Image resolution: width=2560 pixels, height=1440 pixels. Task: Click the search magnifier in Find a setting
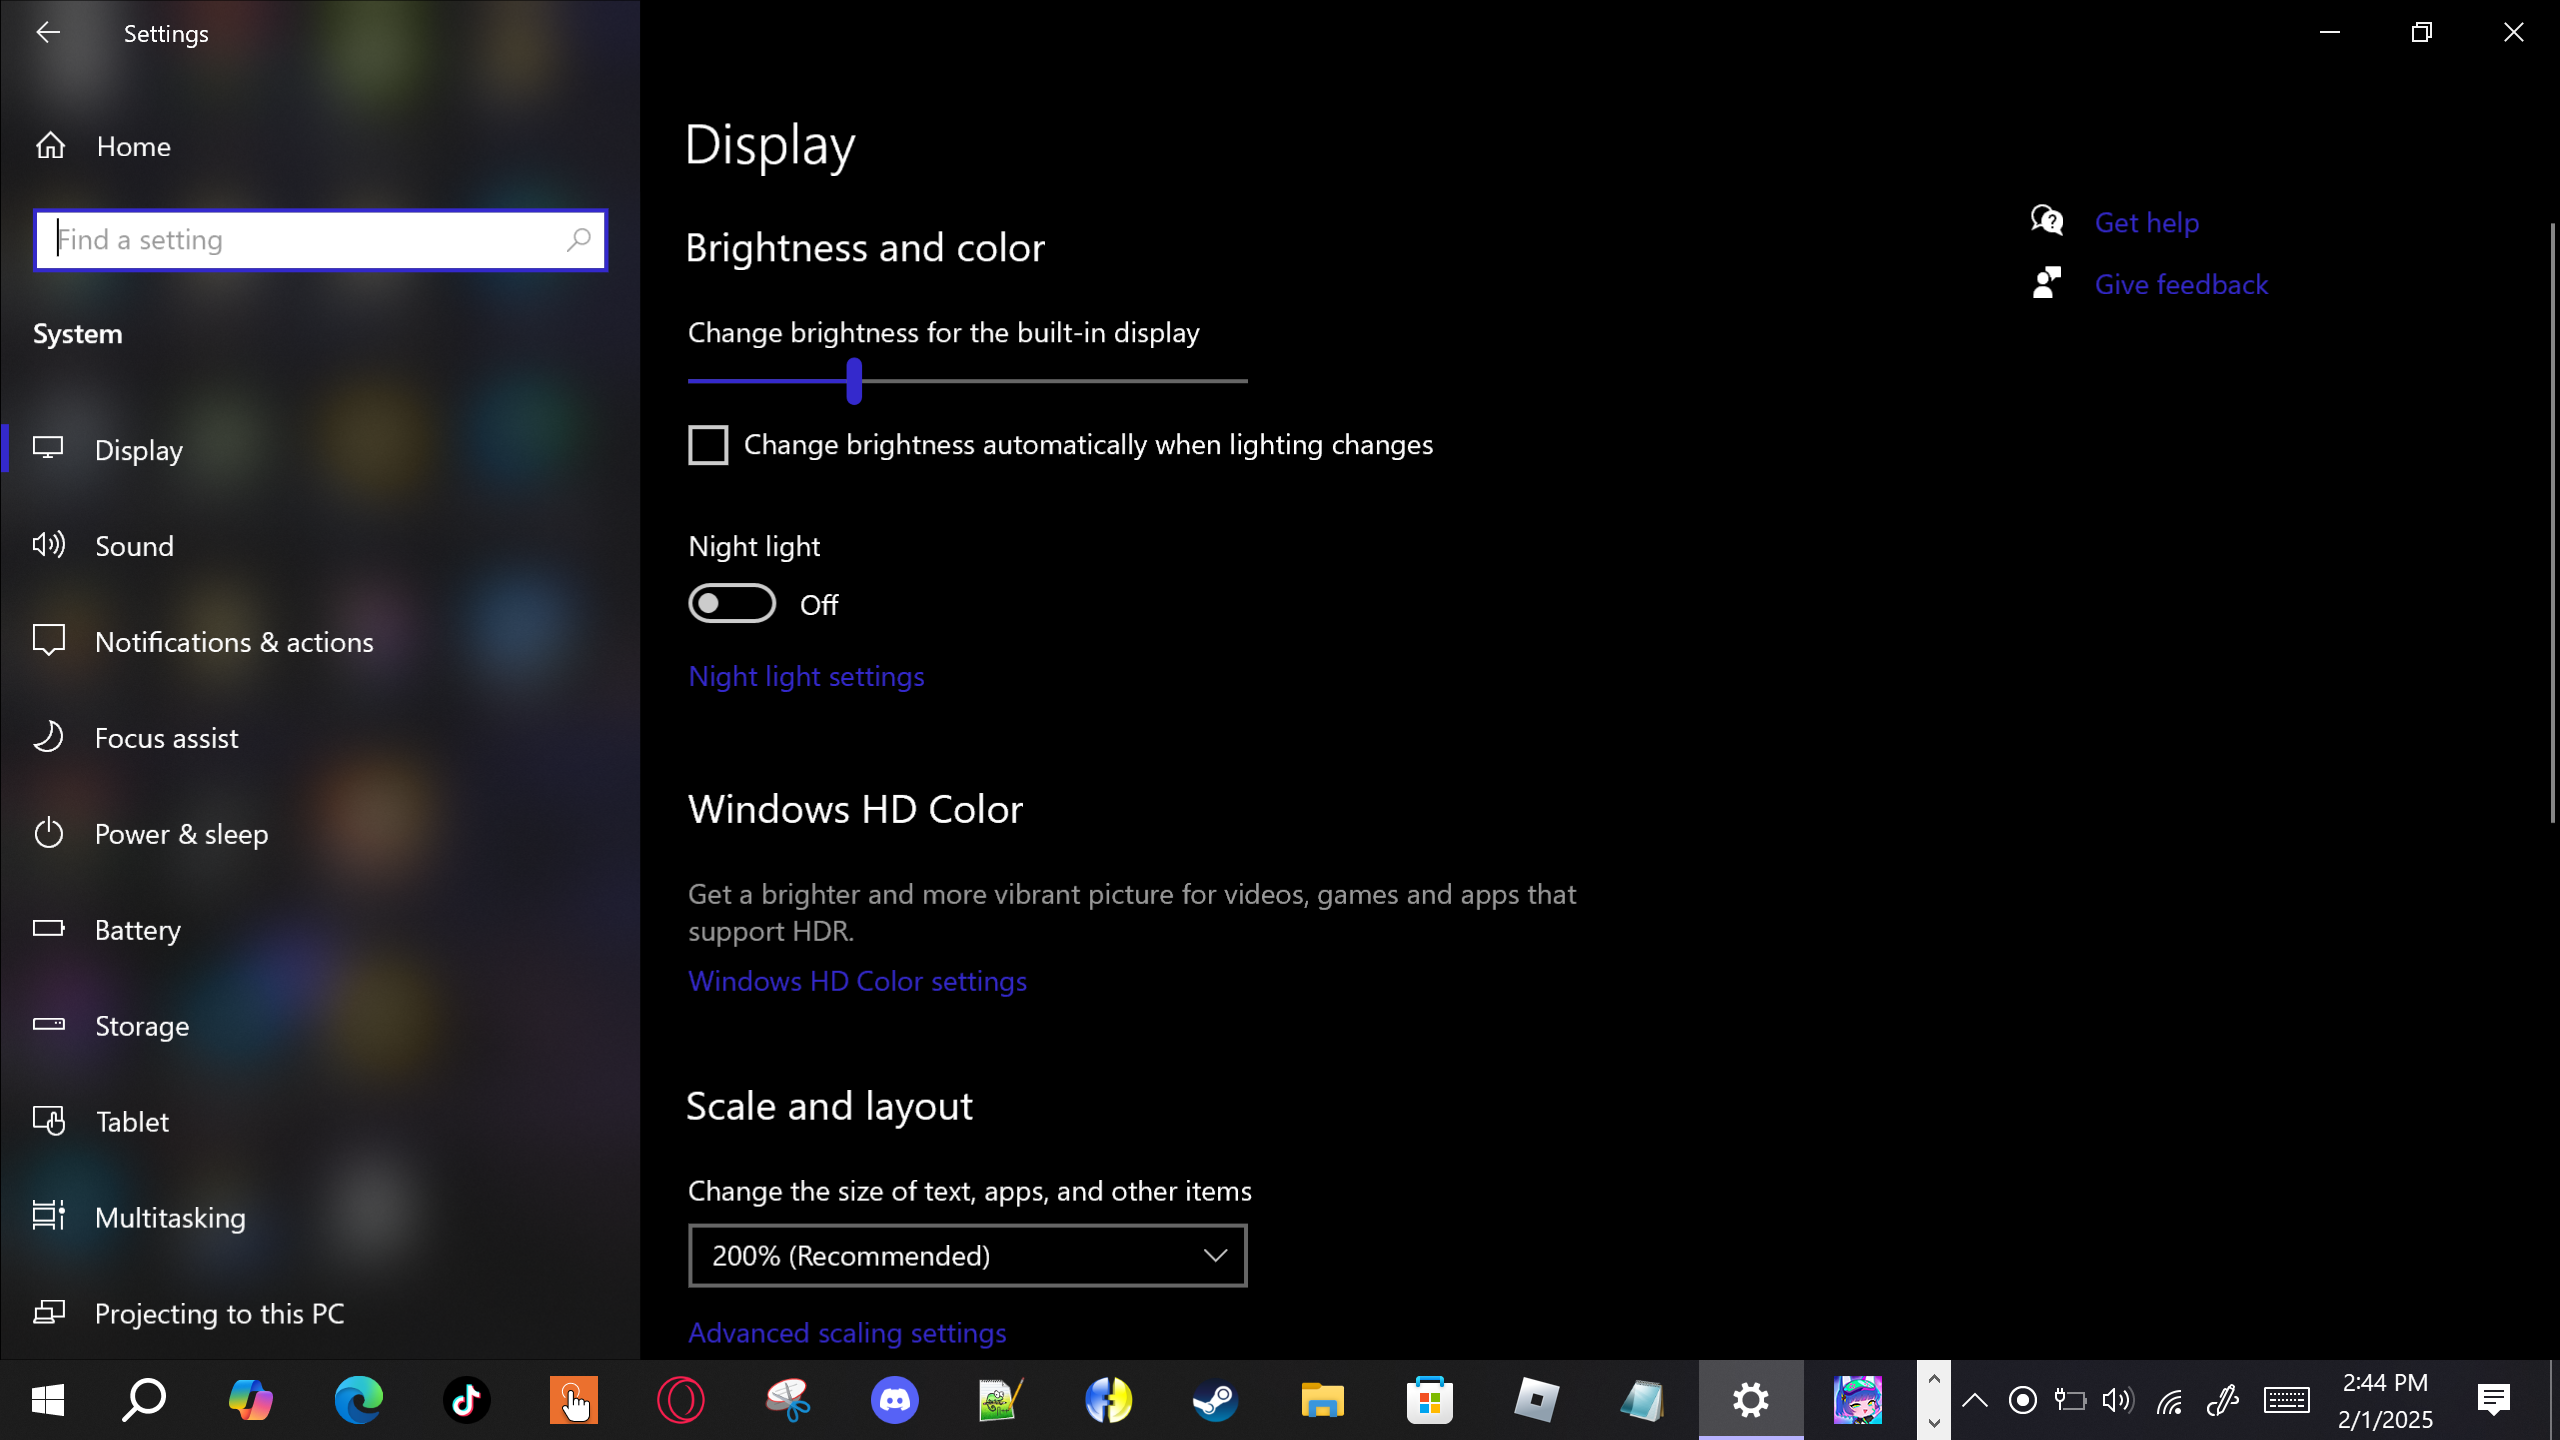[578, 240]
